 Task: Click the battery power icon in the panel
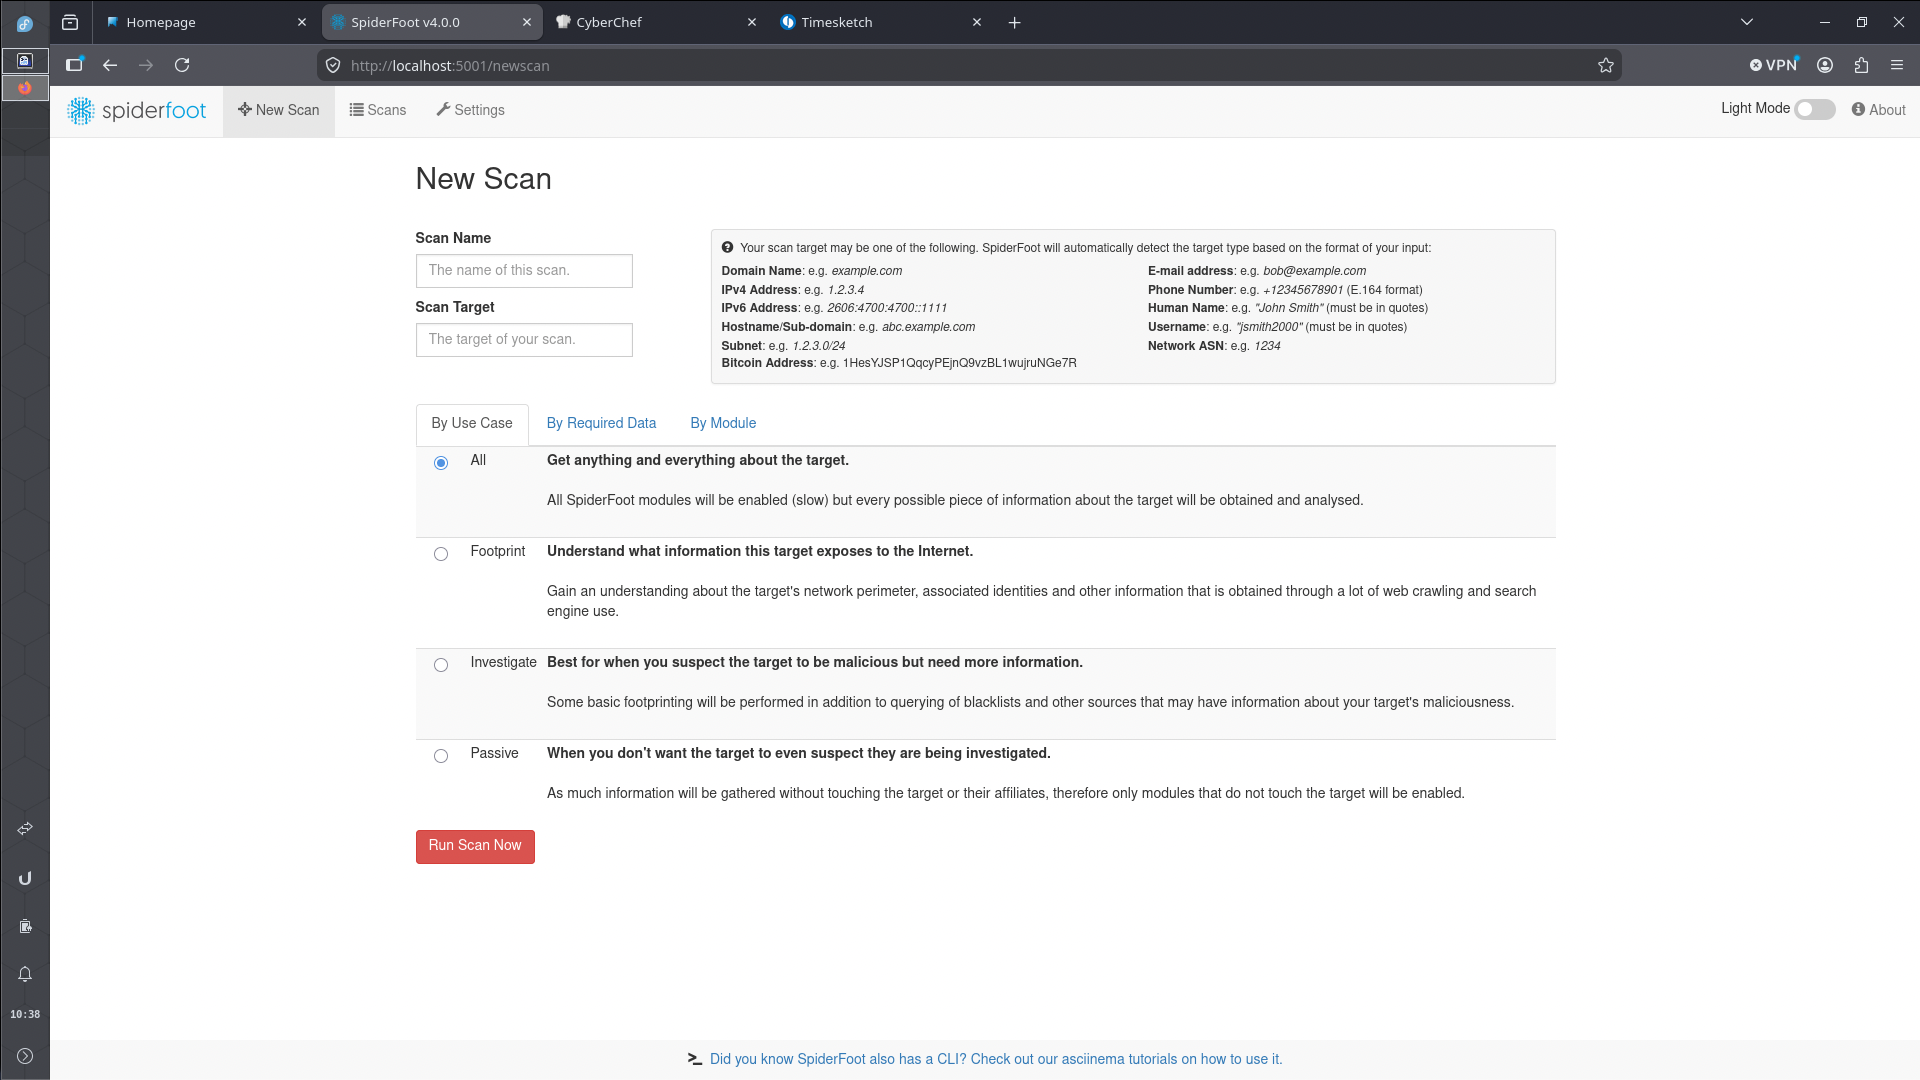pos(25,926)
